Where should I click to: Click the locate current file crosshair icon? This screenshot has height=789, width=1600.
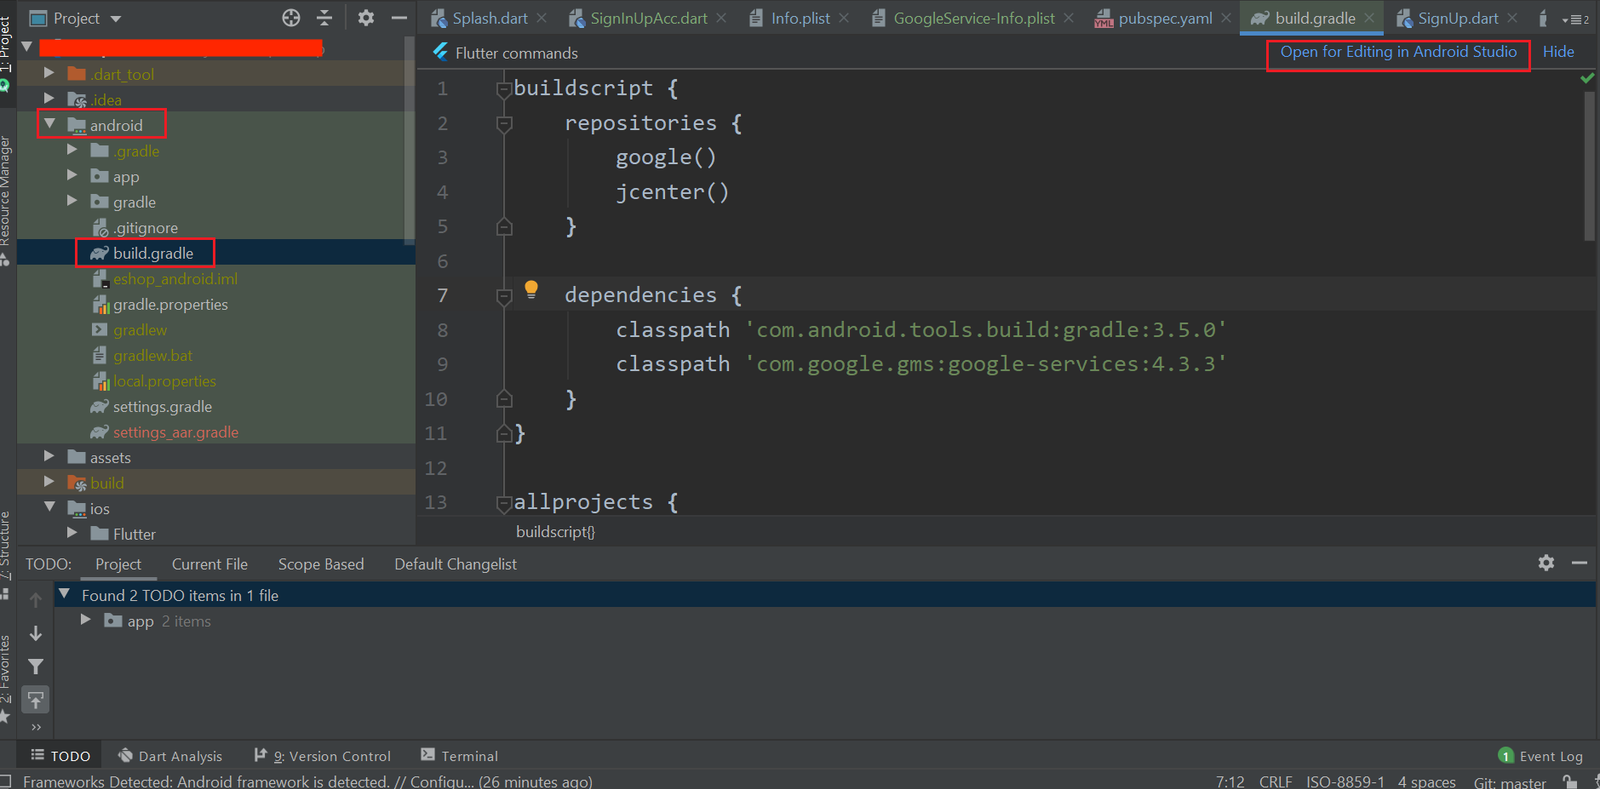[291, 18]
